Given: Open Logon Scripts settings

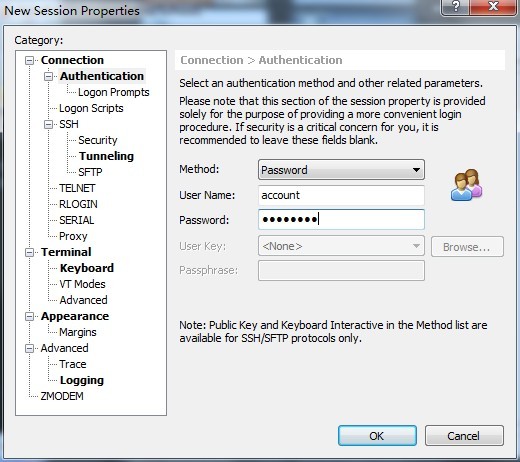Looking at the screenshot, I should [91, 108].
